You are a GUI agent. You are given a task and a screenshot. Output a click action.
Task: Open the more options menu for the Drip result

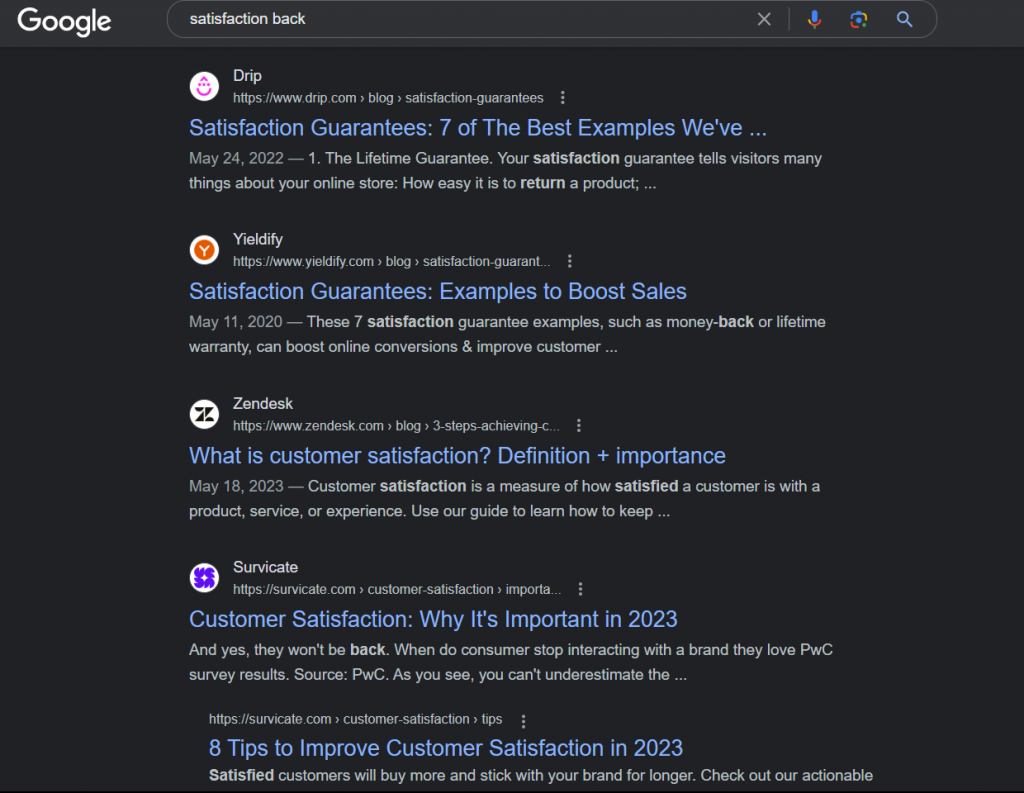click(x=562, y=98)
